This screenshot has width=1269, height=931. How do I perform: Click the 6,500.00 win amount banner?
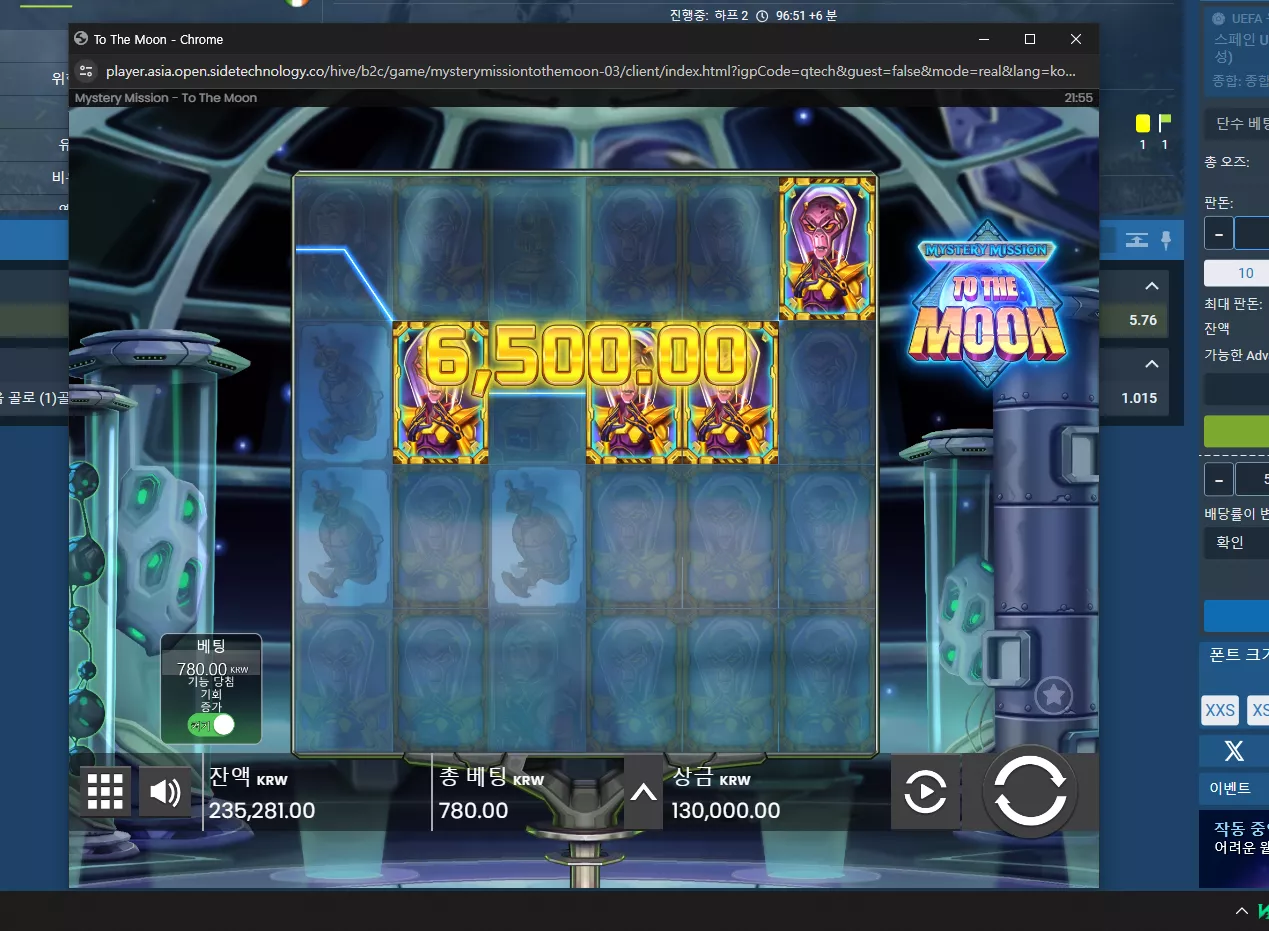click(x=586, y=356)
